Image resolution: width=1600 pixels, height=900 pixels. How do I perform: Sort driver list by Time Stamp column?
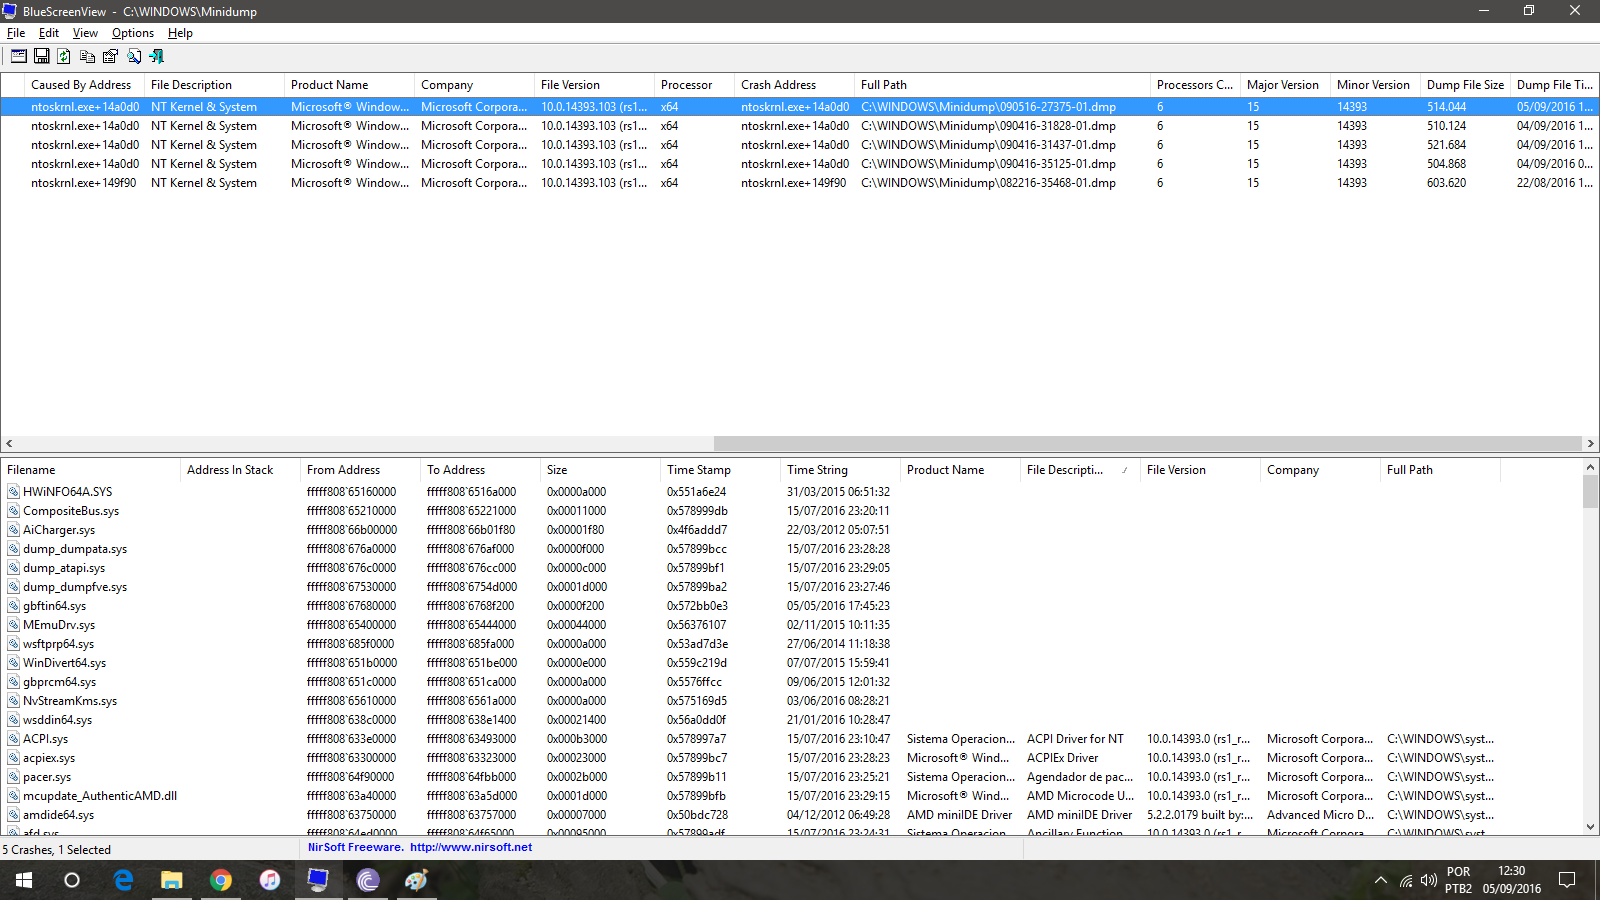click(x=720, y=470)
